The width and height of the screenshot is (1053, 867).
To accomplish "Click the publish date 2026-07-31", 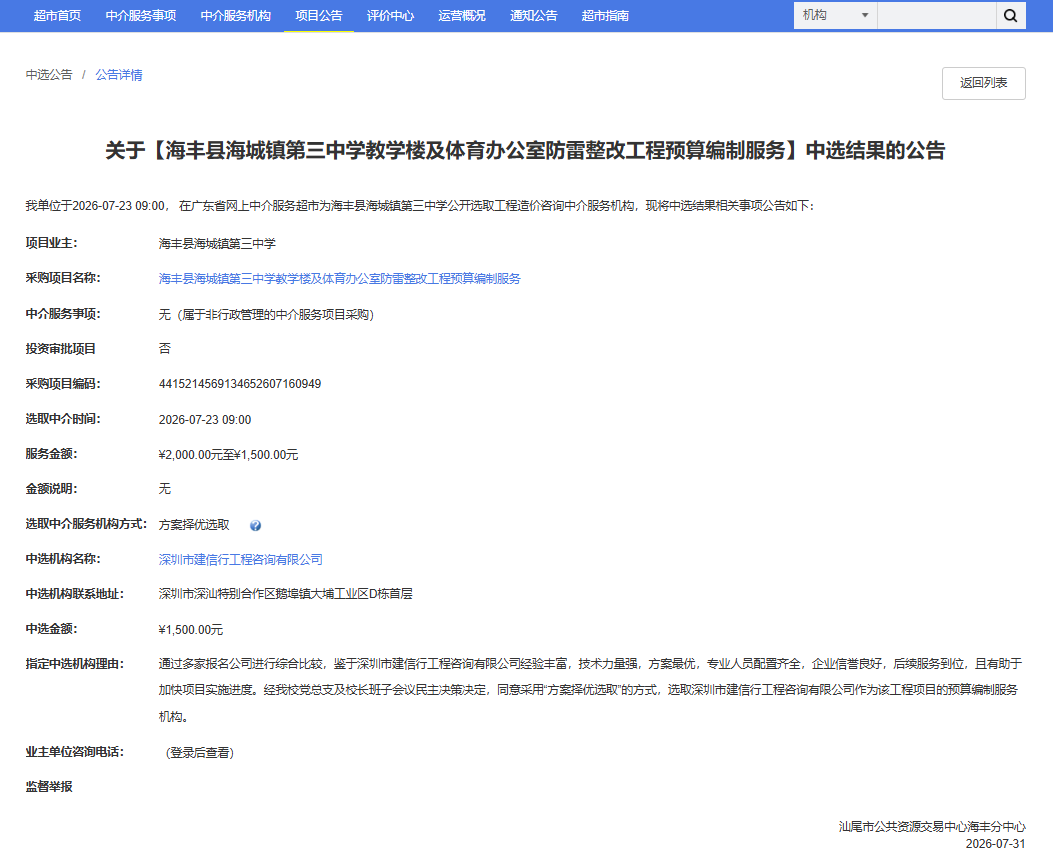I will pos(995,844).
